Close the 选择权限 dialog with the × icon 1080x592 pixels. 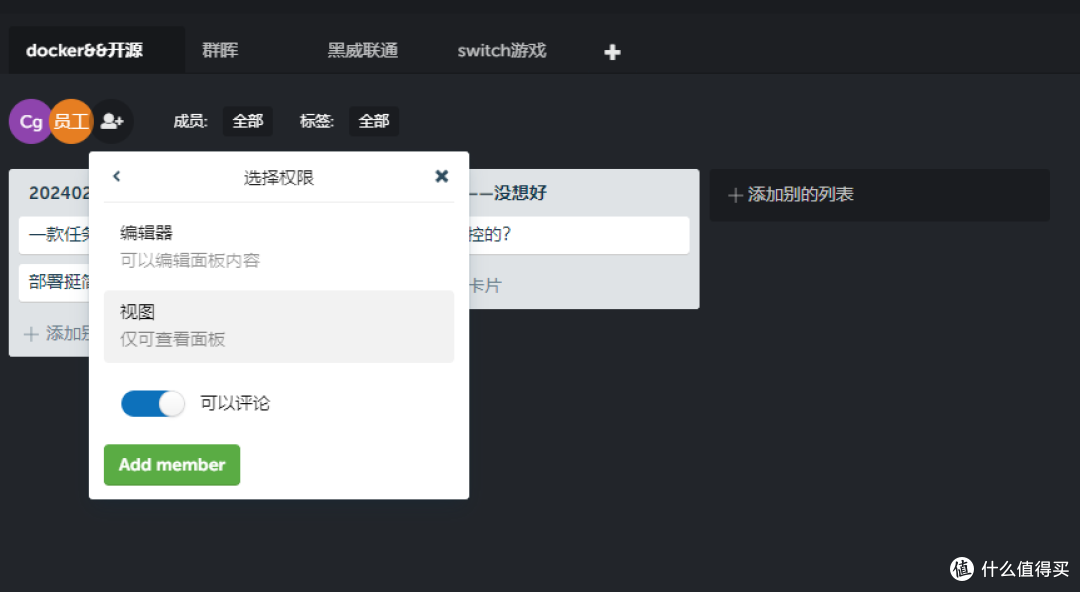pos(441,175)
